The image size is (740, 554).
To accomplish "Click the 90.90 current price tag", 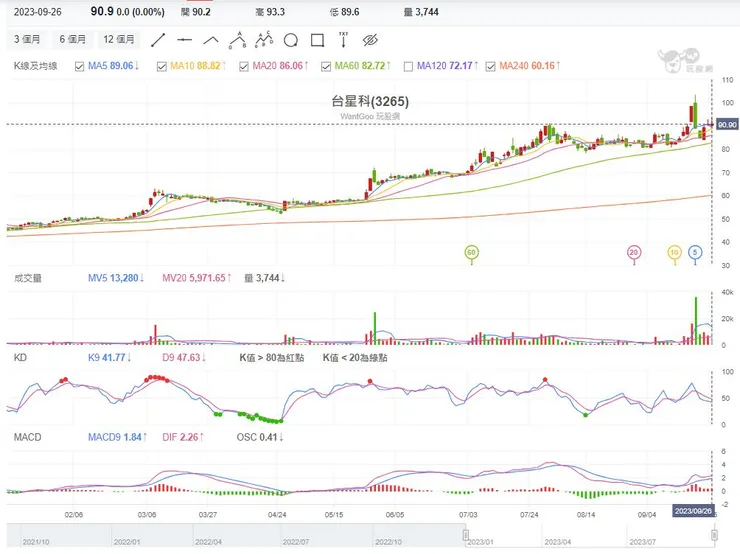I will click(x=726, y=125).
